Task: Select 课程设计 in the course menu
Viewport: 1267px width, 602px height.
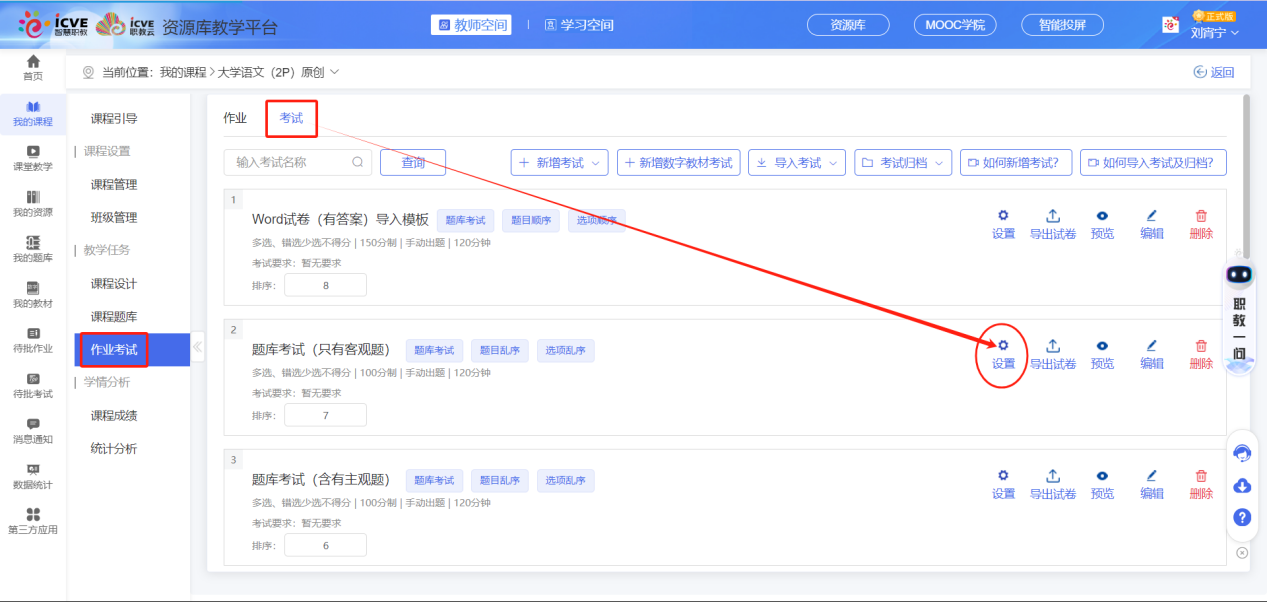Action: coord(114,284)
